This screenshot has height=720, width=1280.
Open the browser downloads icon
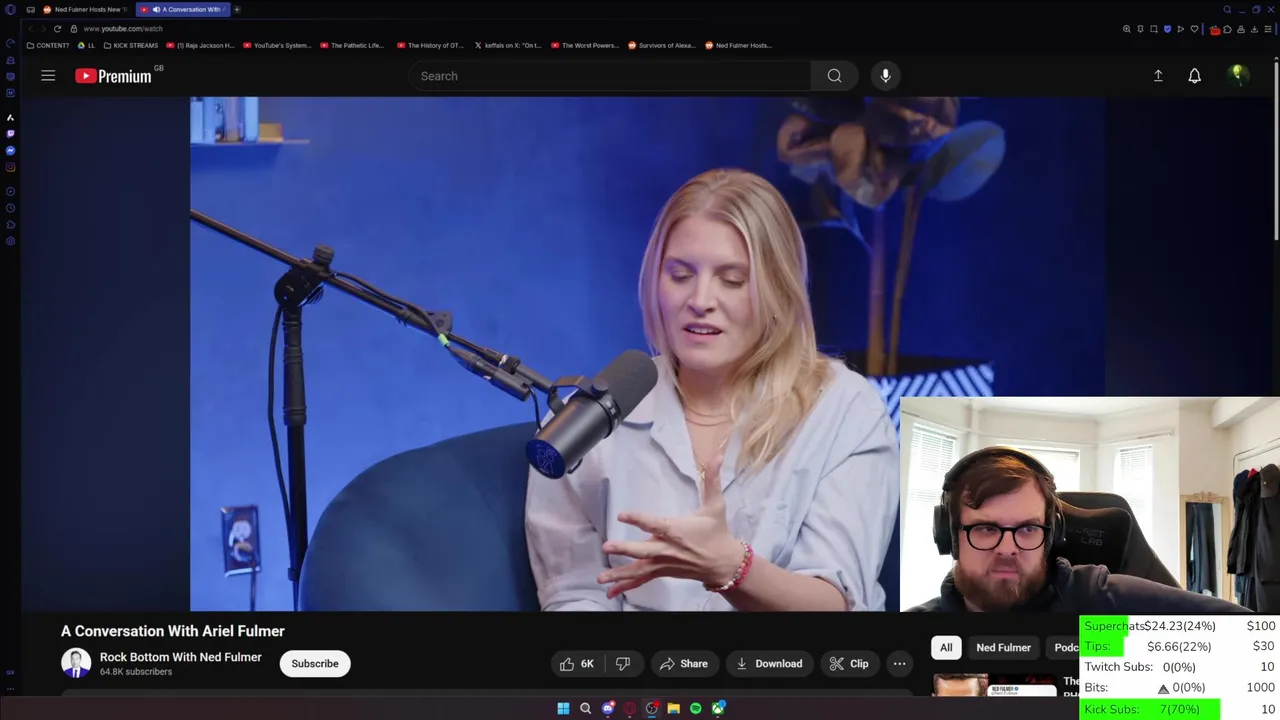point(1254,29)
